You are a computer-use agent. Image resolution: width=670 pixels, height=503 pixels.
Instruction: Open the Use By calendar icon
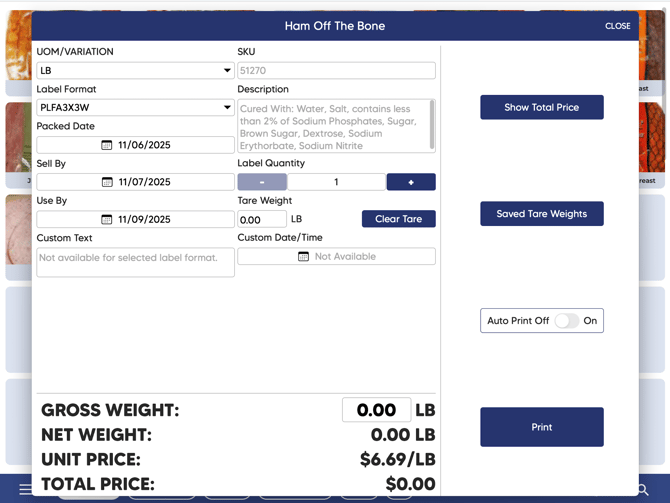pyautogui.click(x=107, y=219)
